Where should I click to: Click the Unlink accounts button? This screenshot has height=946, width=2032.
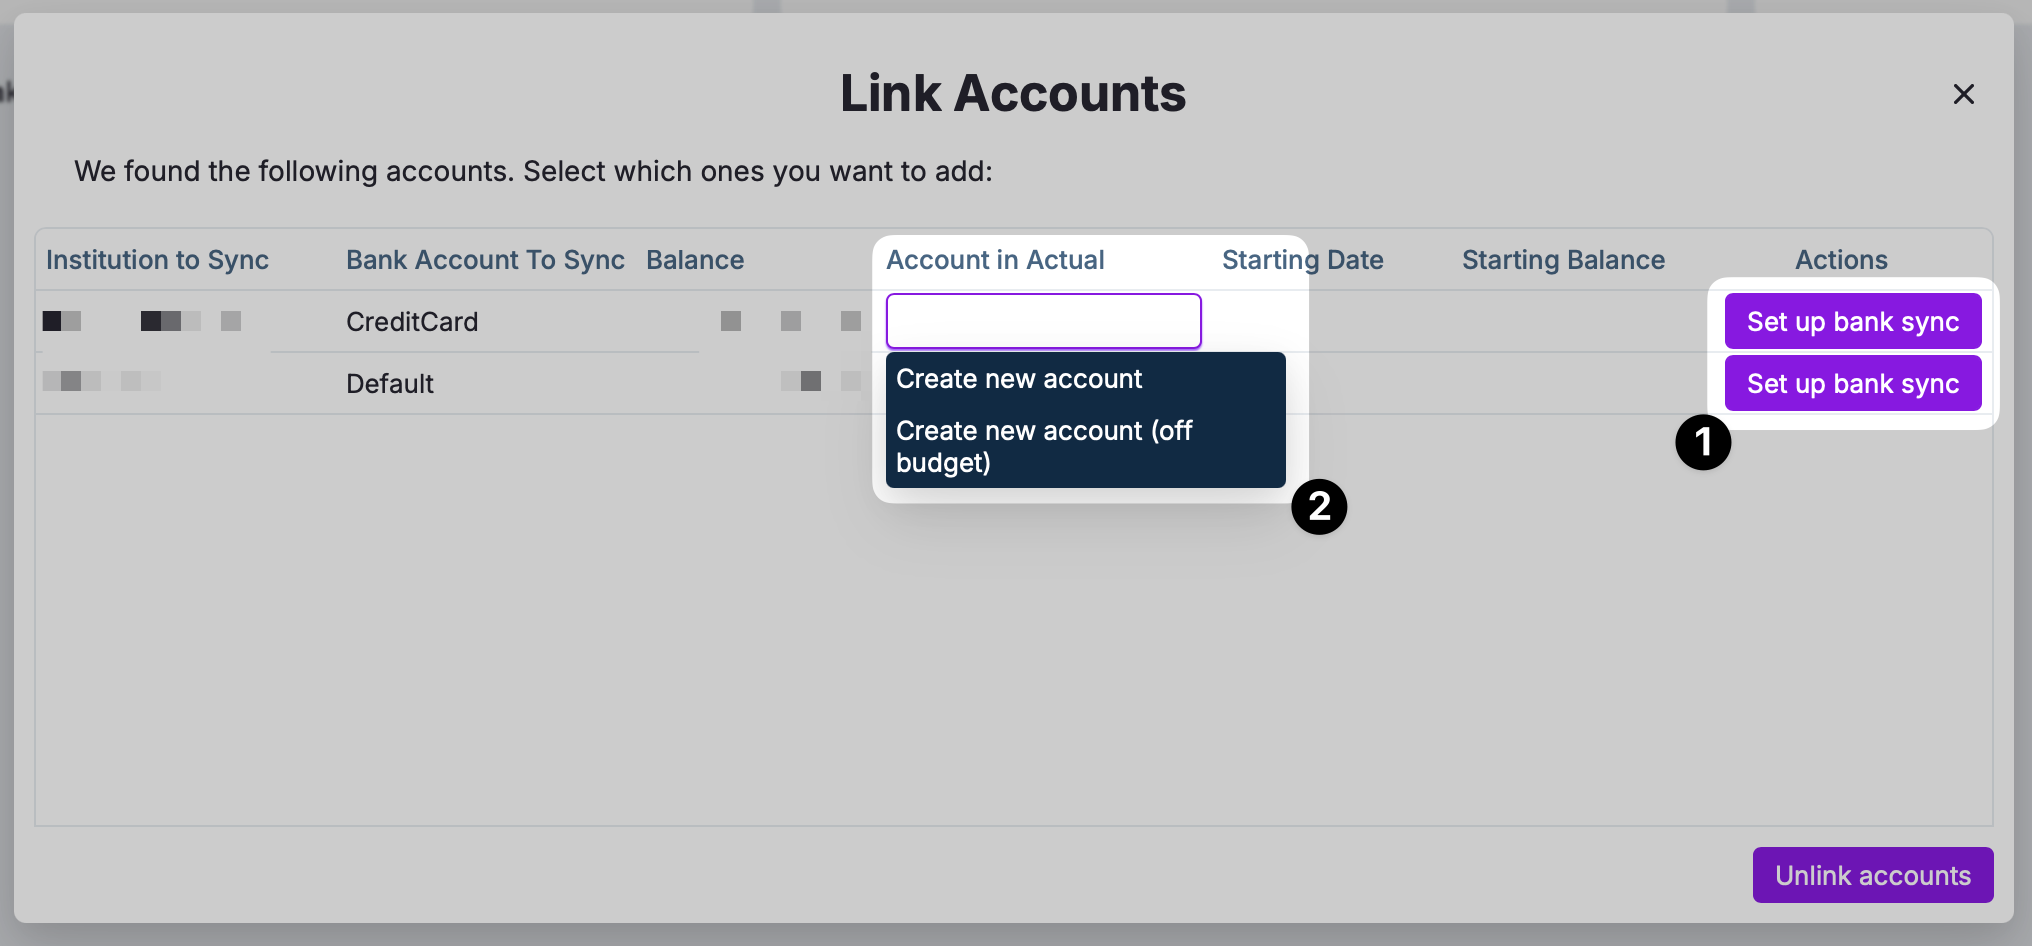1872,875
